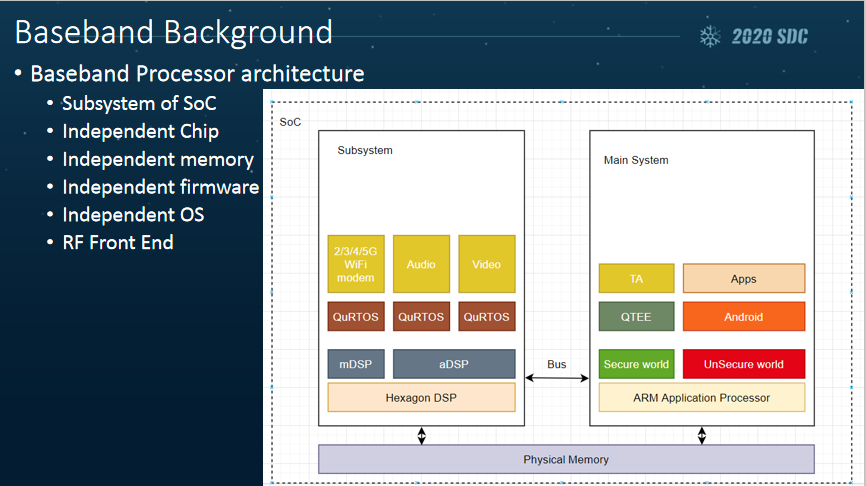Viewport: 866px width, 486px height.
Task: Click the Apps block
Action: pos(743,279)
